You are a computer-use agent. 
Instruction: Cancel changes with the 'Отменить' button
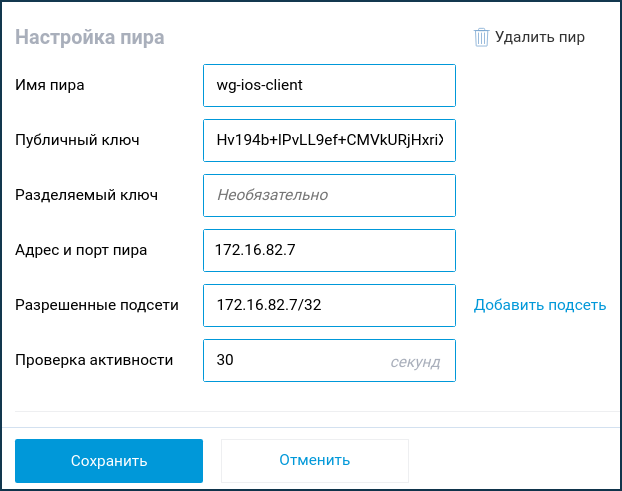(x=314, y=460)
